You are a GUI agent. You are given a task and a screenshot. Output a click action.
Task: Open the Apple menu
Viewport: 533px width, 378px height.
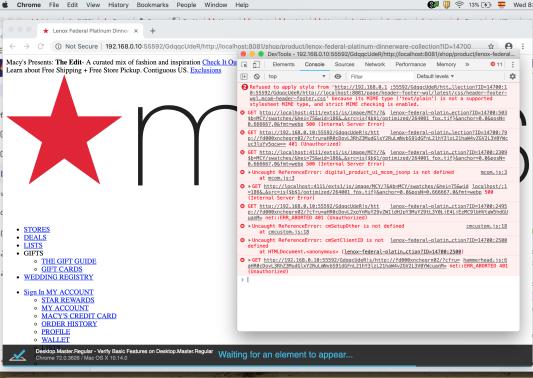[5, 5]
